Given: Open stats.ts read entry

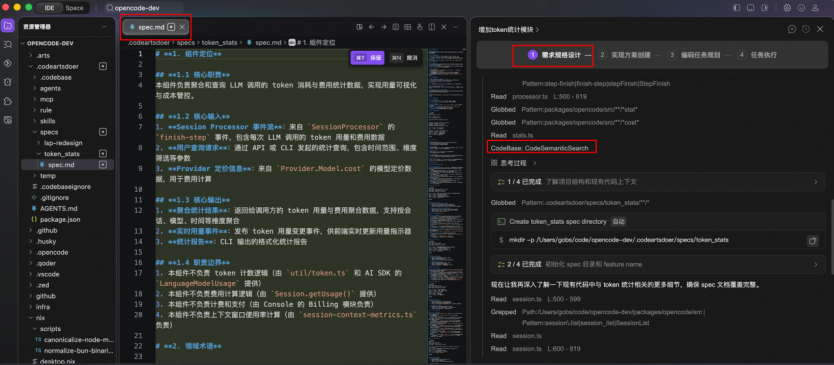Looking at the screenshot, I should tap(512, 135).
